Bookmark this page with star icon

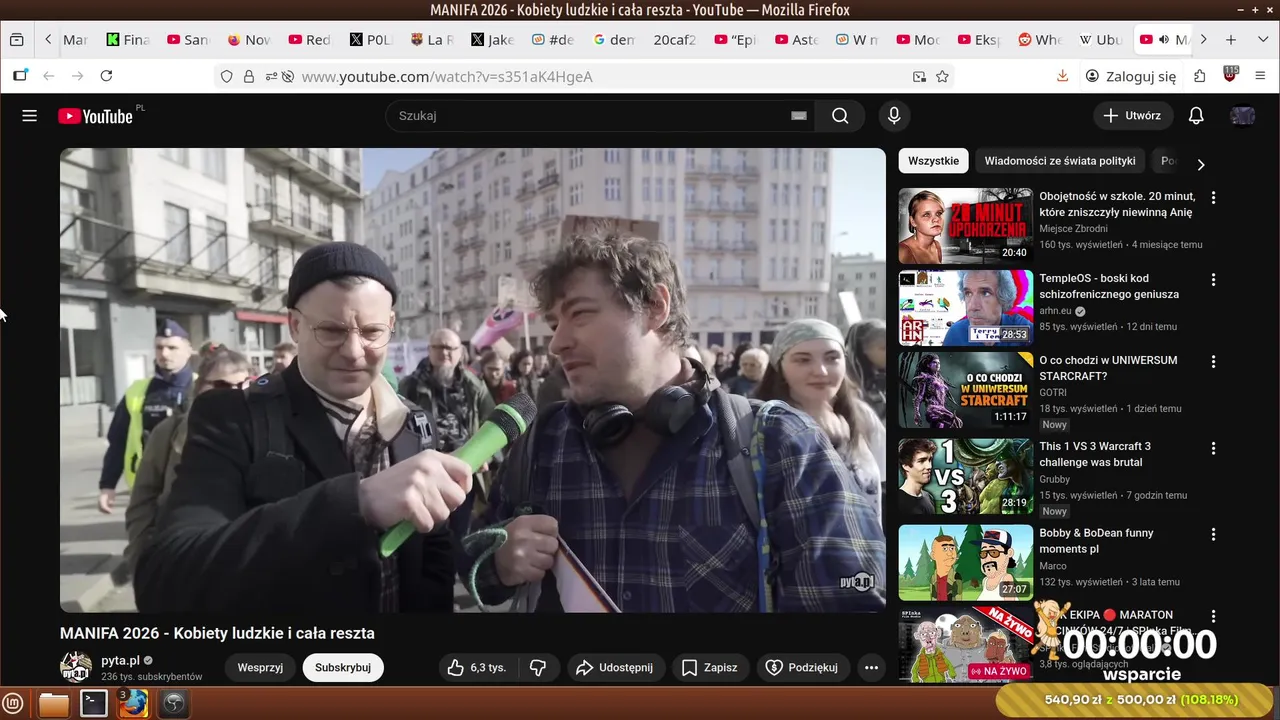942,76
